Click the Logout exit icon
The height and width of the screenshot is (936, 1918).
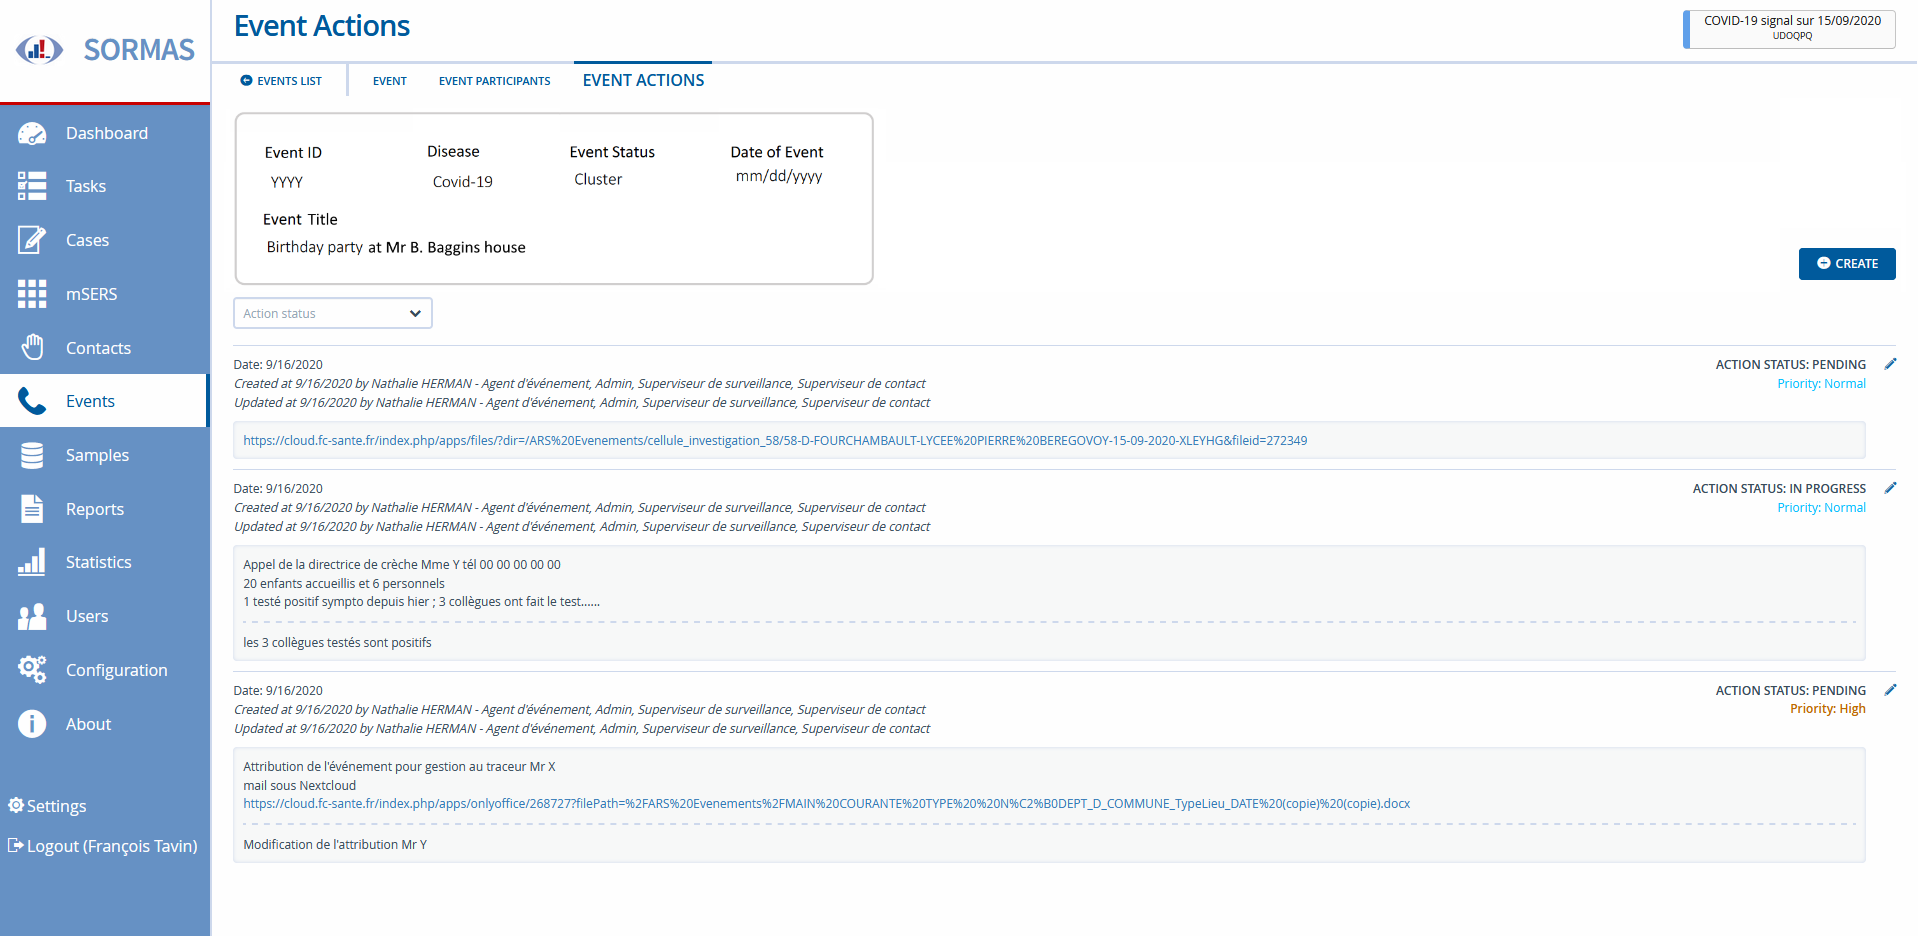click(x=16, y=845)
